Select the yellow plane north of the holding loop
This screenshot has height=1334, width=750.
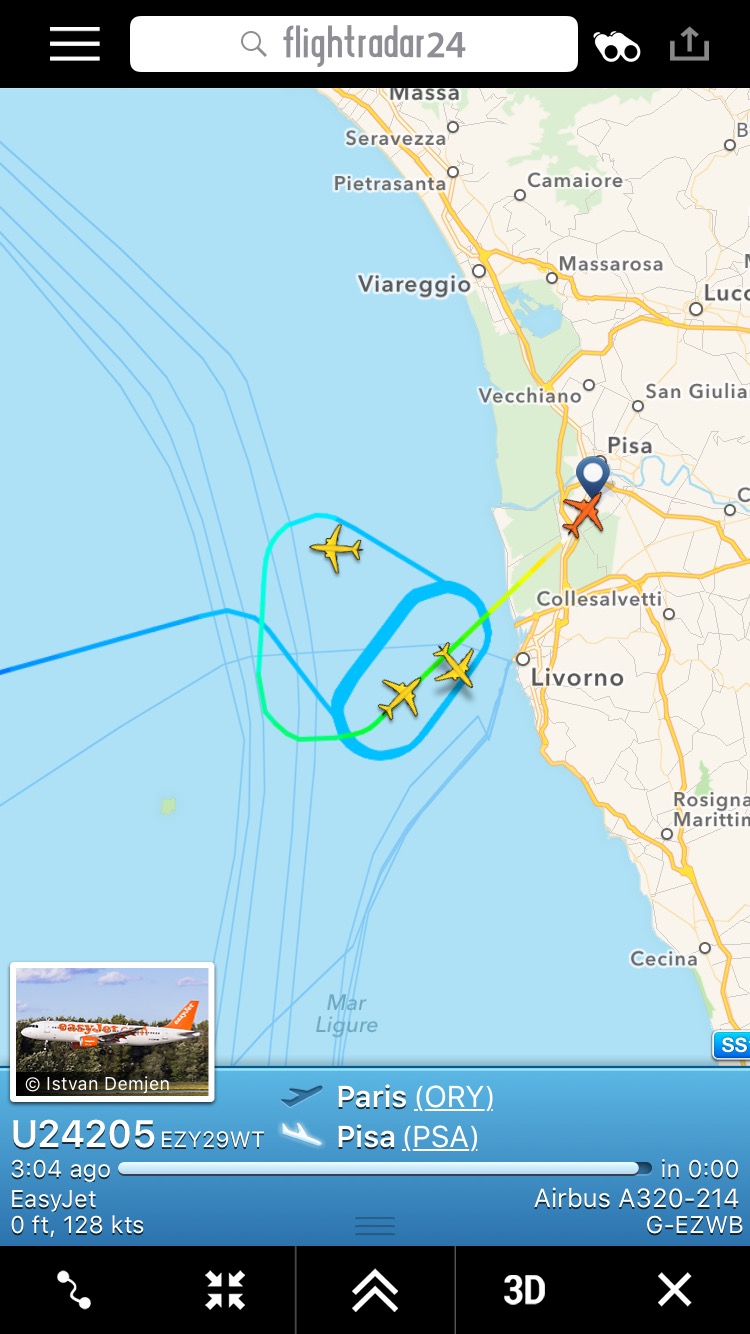coord(336,548)
